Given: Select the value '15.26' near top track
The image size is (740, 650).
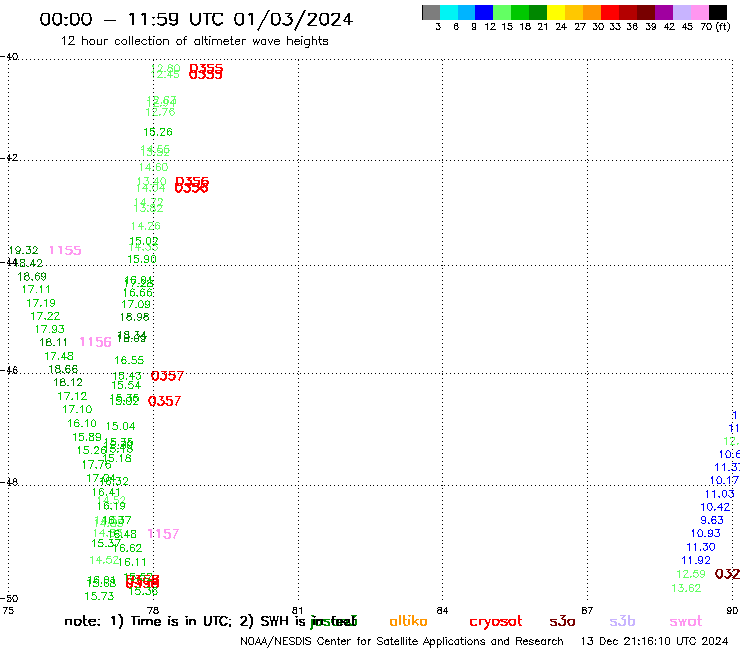Looking at the screenshot, I should click(158, 132).
